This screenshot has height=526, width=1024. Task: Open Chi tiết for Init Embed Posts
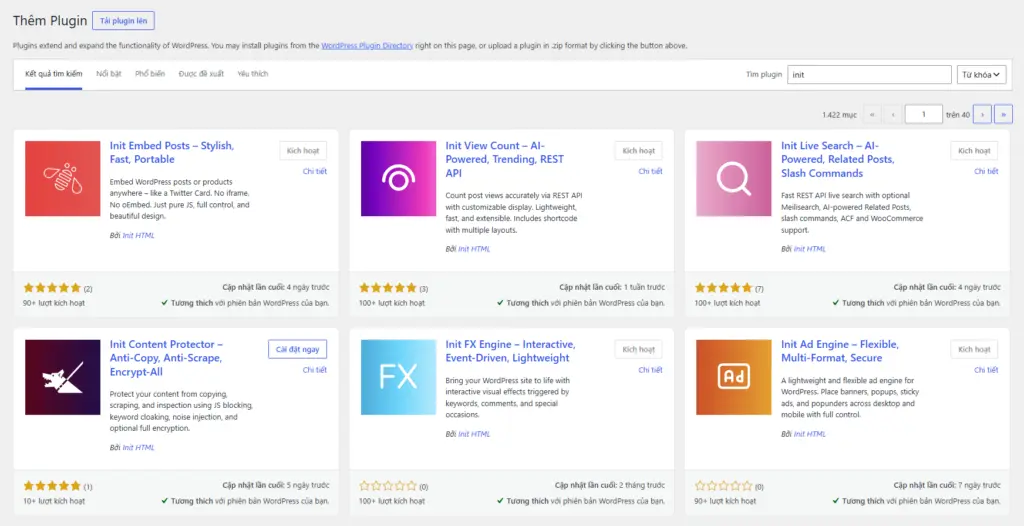click(x=315, y=171)
